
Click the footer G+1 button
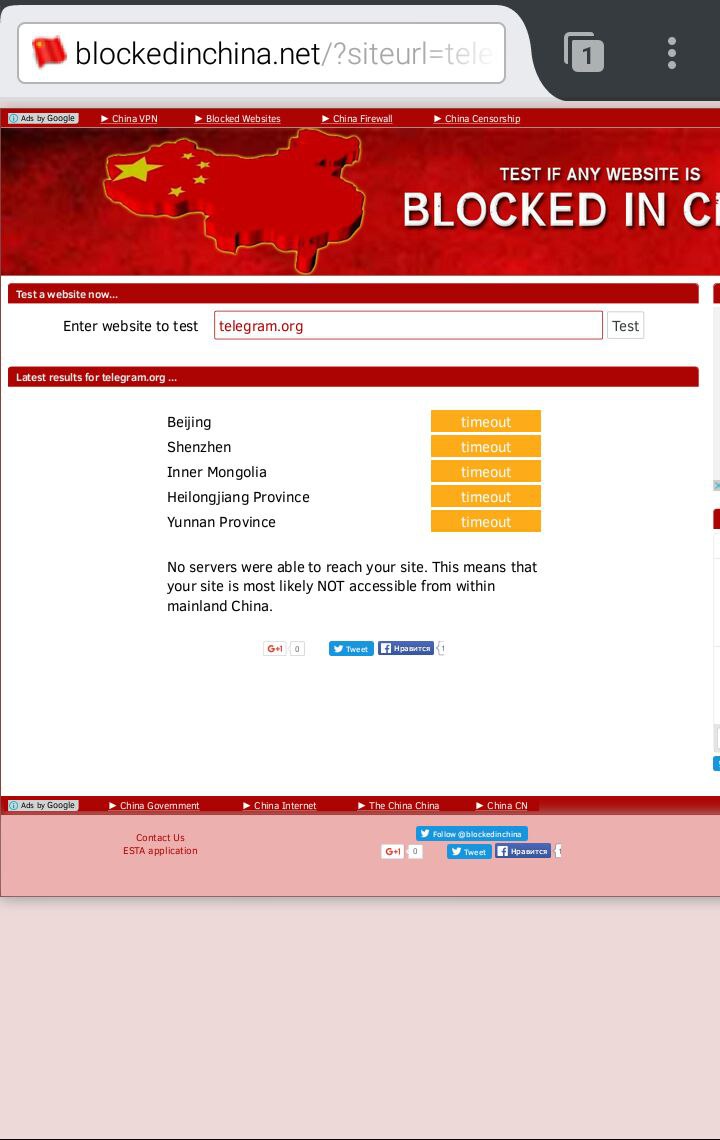[393, 851]
